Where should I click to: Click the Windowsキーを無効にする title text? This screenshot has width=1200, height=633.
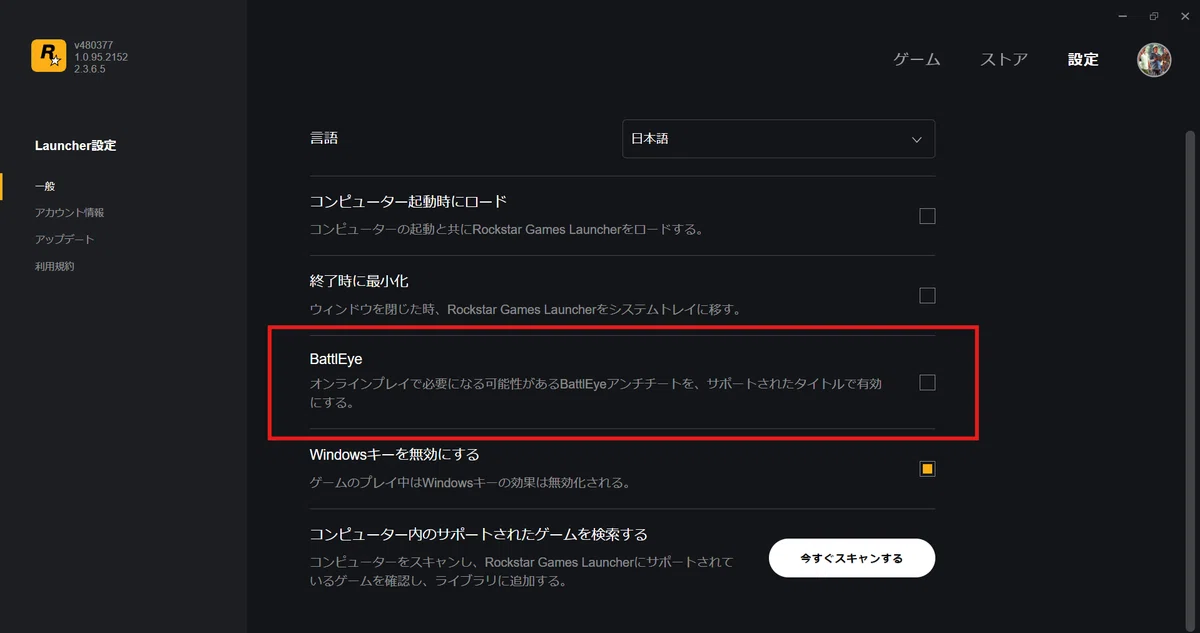coord(395,454)
